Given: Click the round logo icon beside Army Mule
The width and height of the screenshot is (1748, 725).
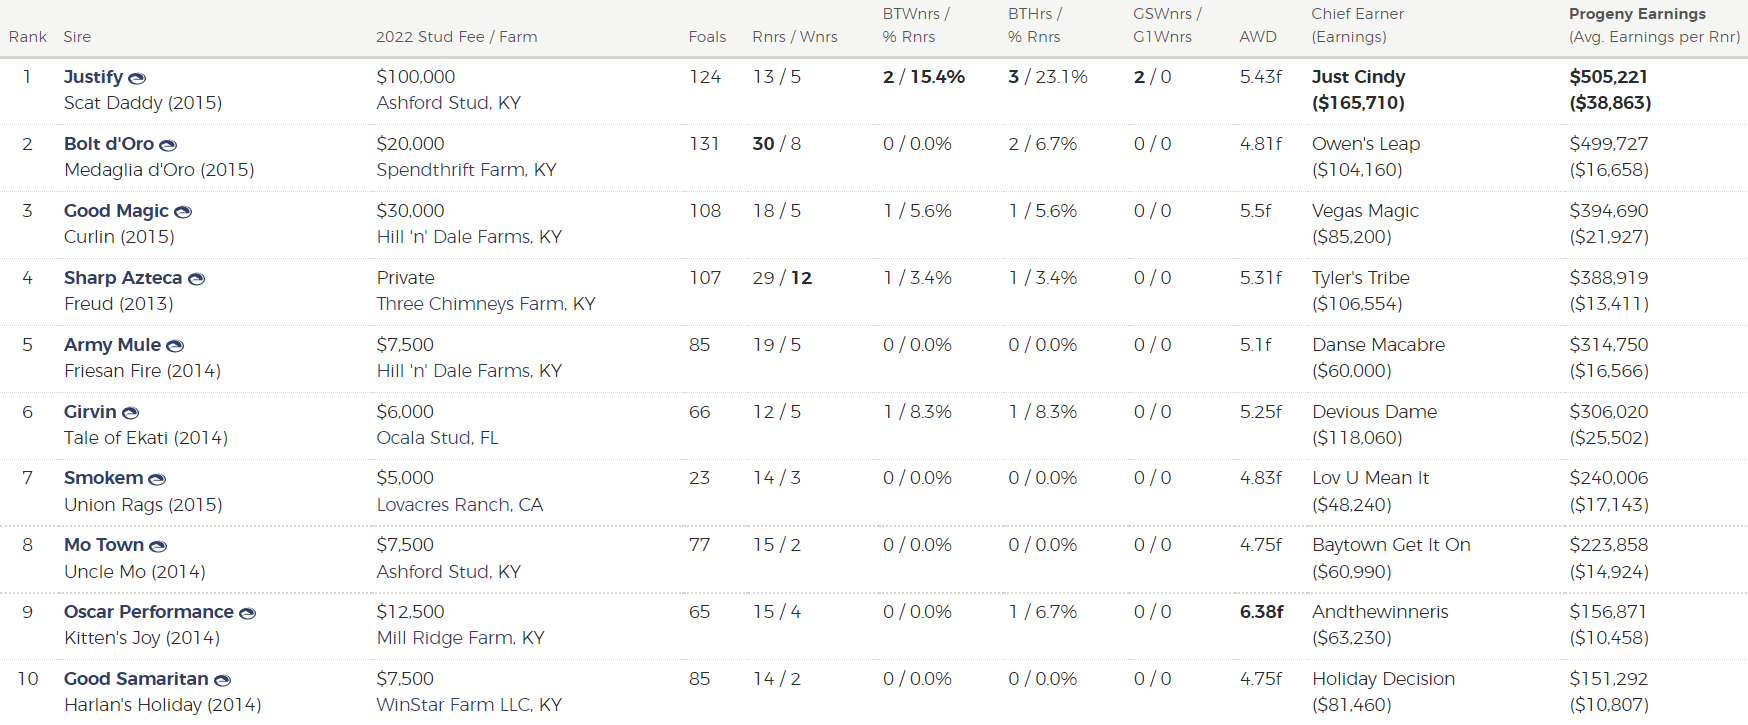Looking at the screenshot, I should (175, 346).
